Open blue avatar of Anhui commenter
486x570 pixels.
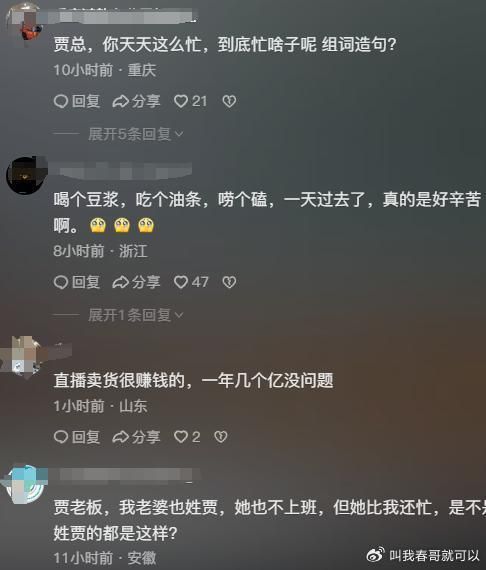(25, 485)
